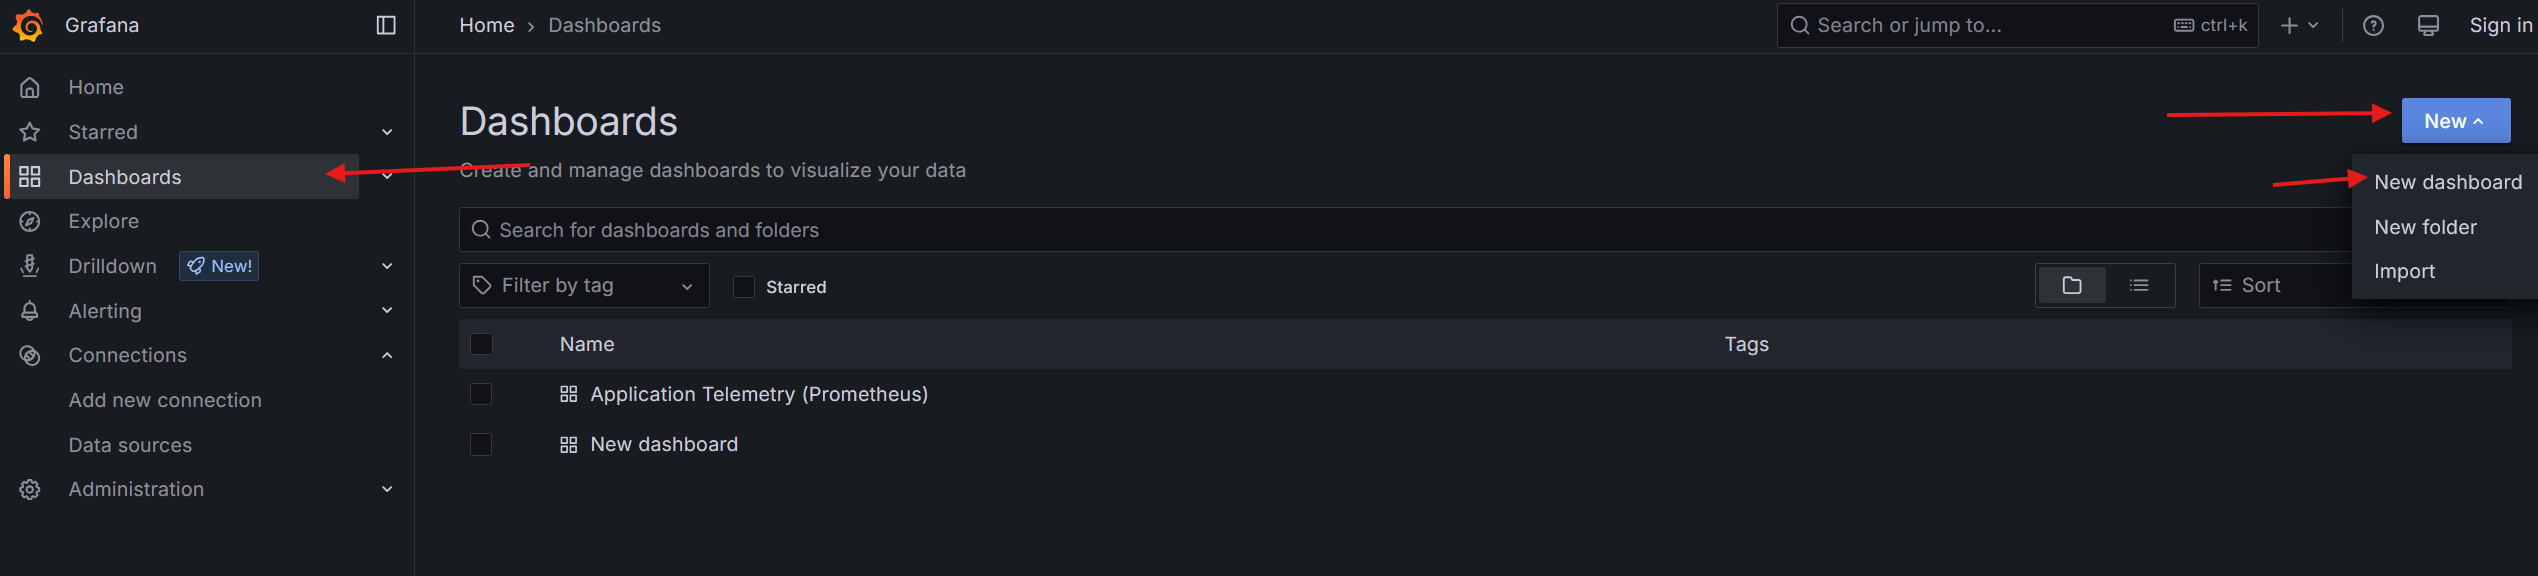The width and height of the screenshot is (2538, 576).
Task: Open the Filter by tag dropdown
Action: click(584, 286)
